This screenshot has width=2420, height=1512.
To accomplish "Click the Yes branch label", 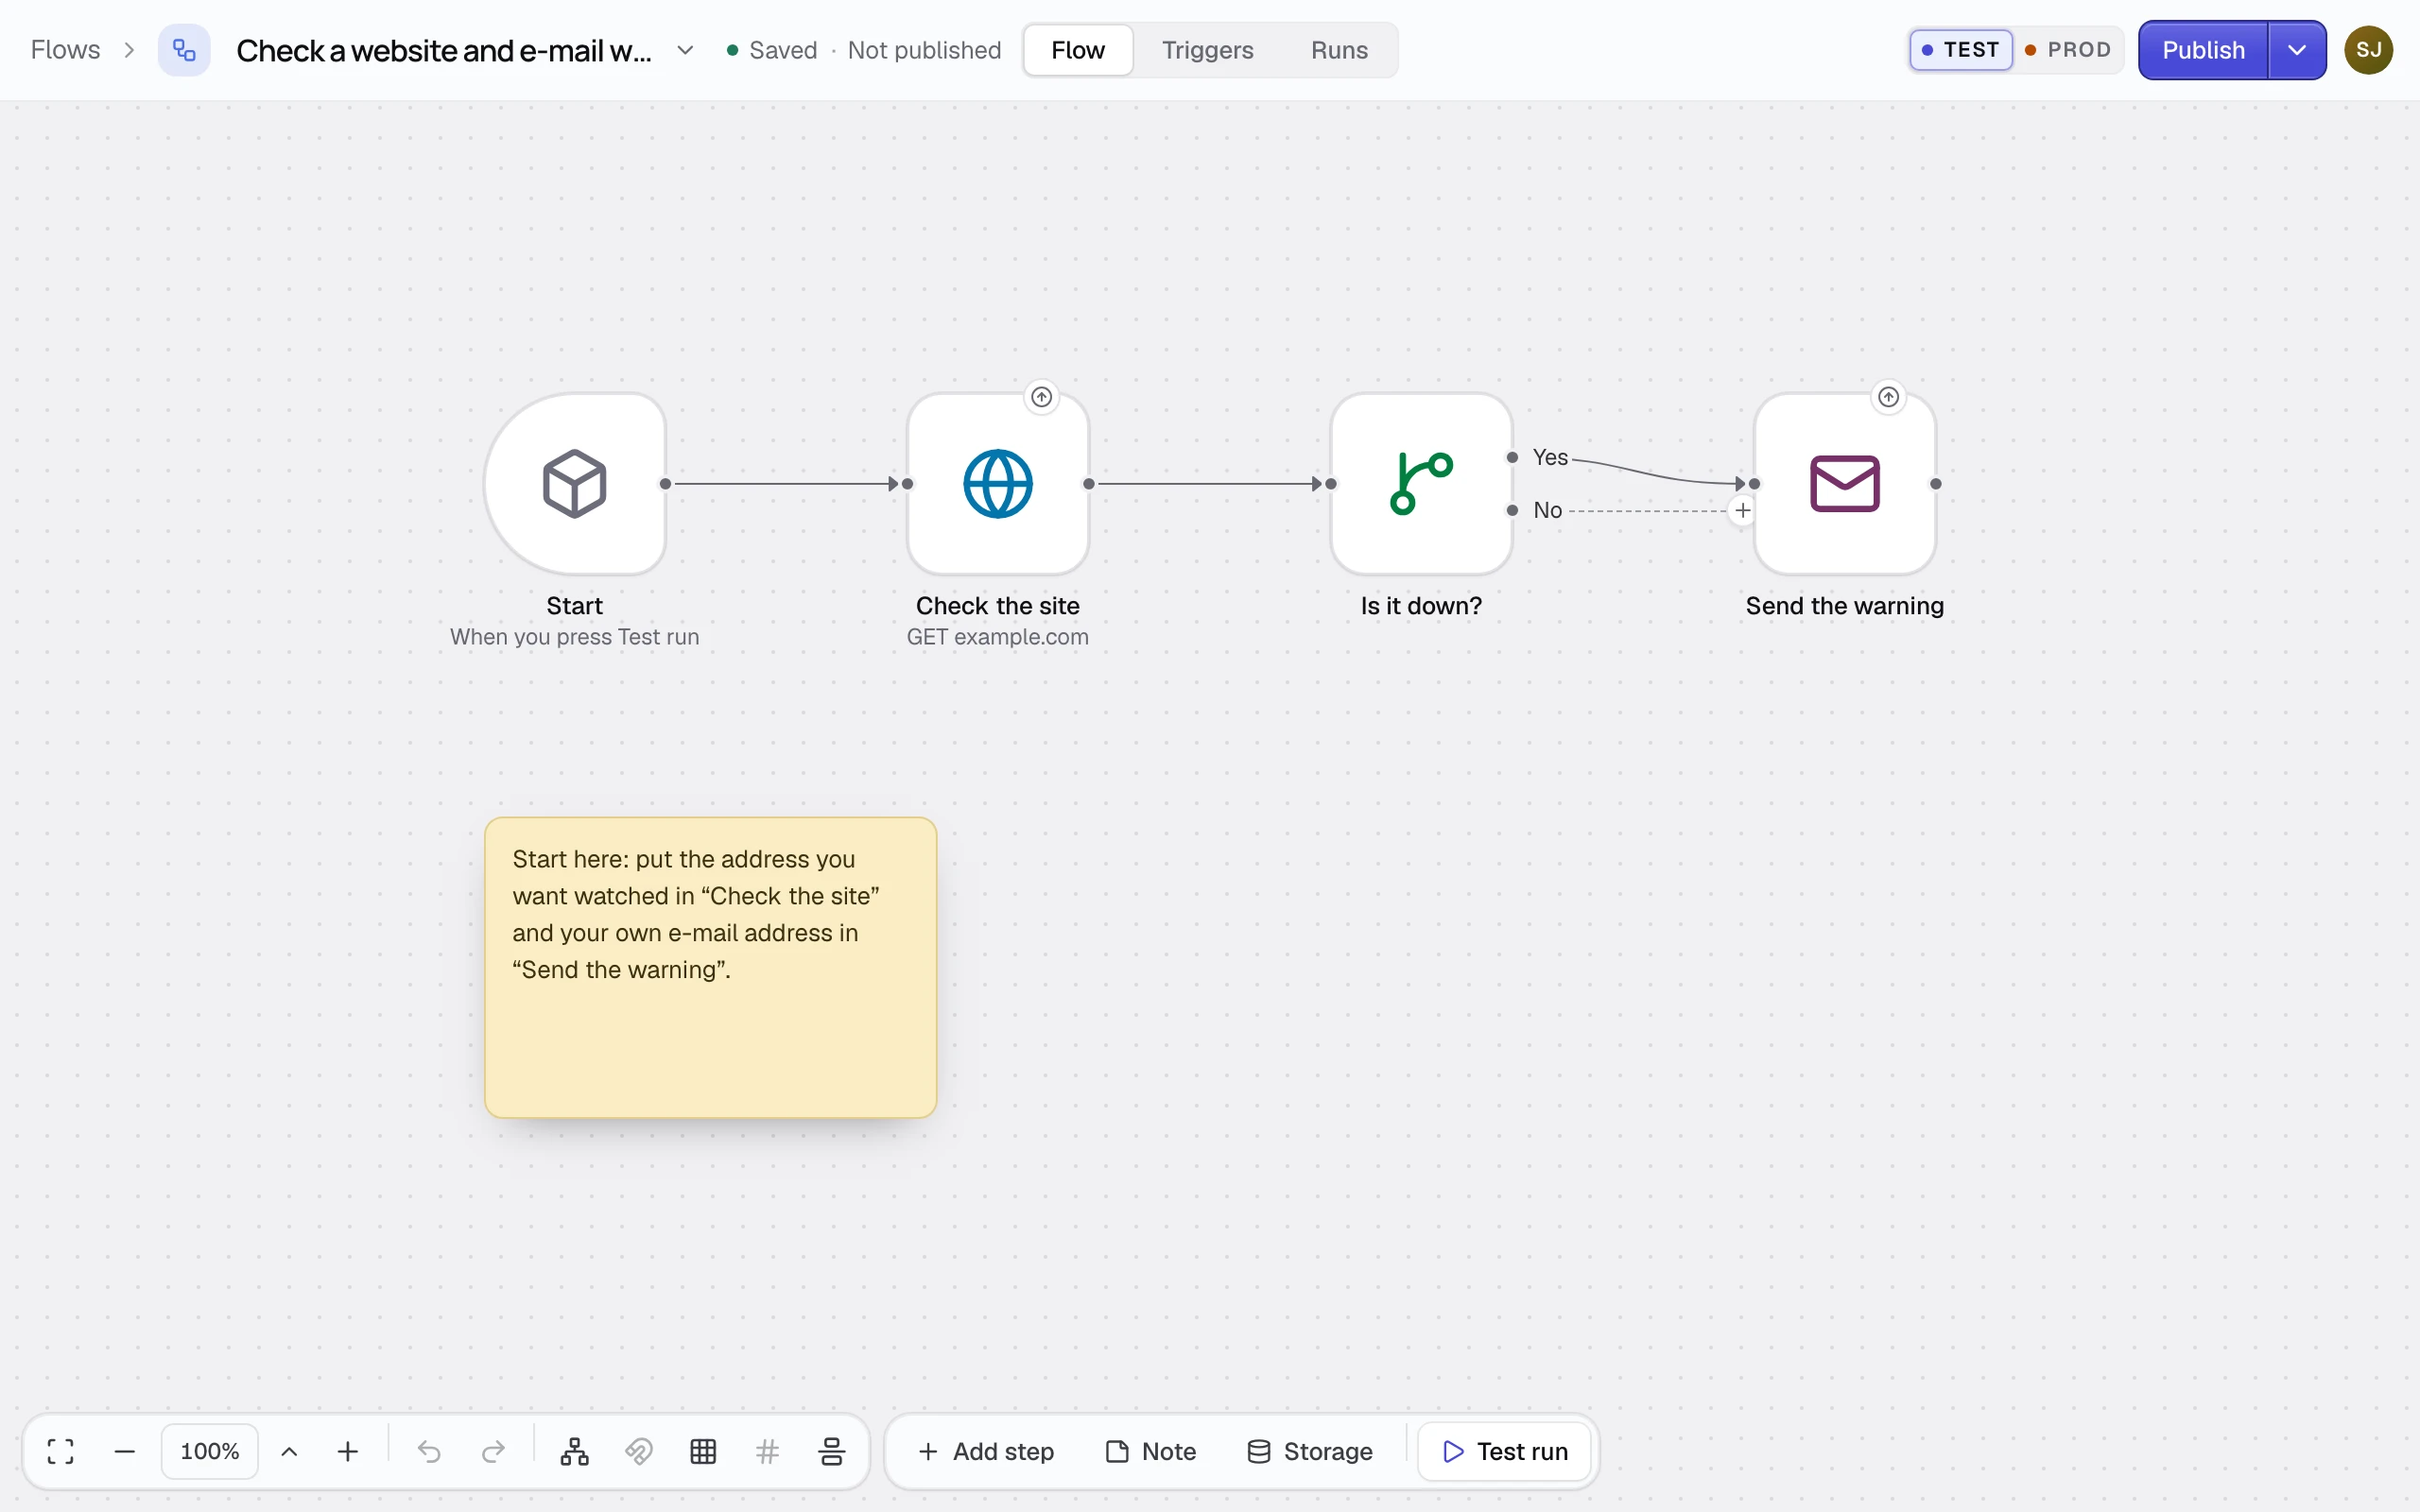I will [x=1550, y=457].
